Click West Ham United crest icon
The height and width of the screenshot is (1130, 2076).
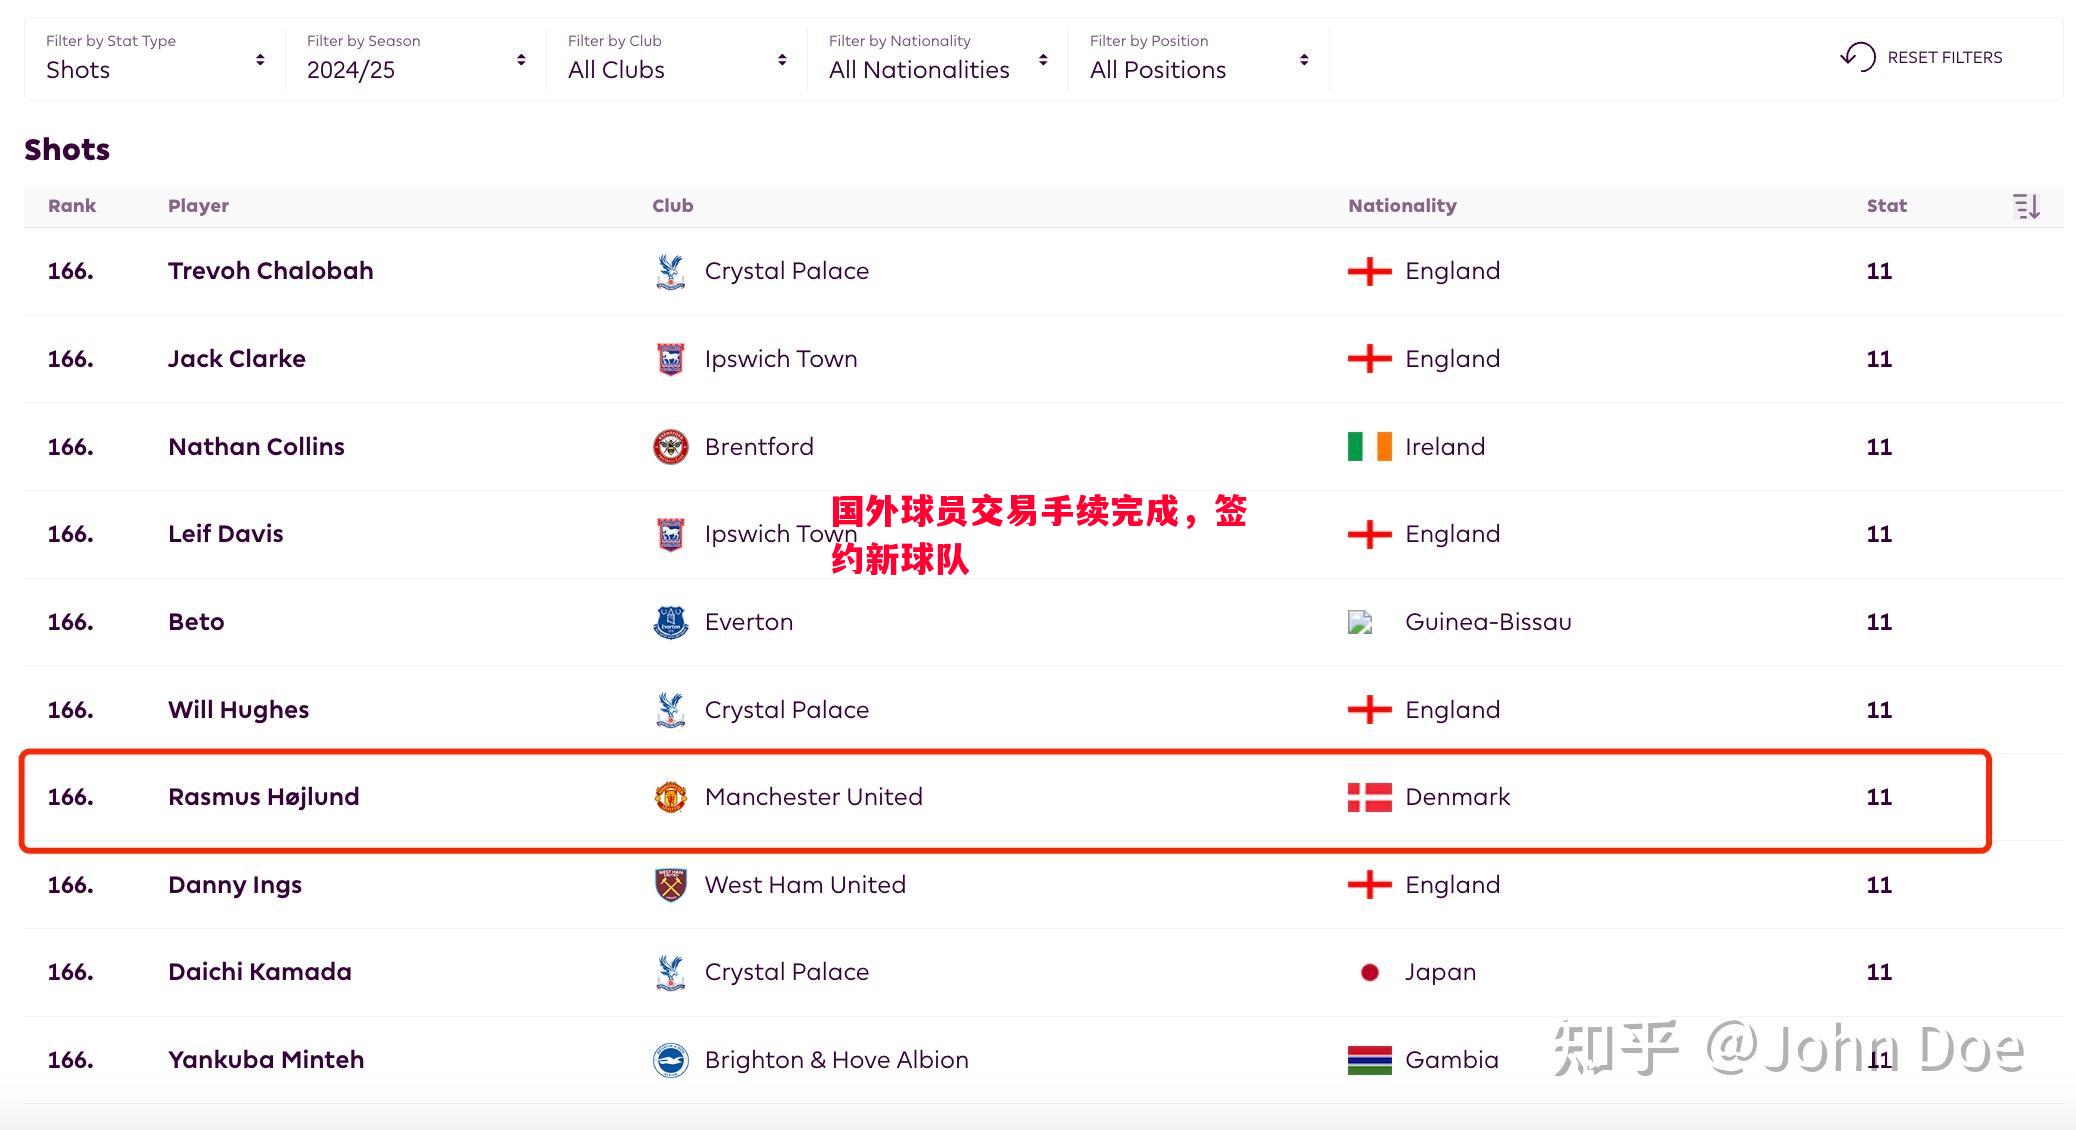(x=670, y=885)
